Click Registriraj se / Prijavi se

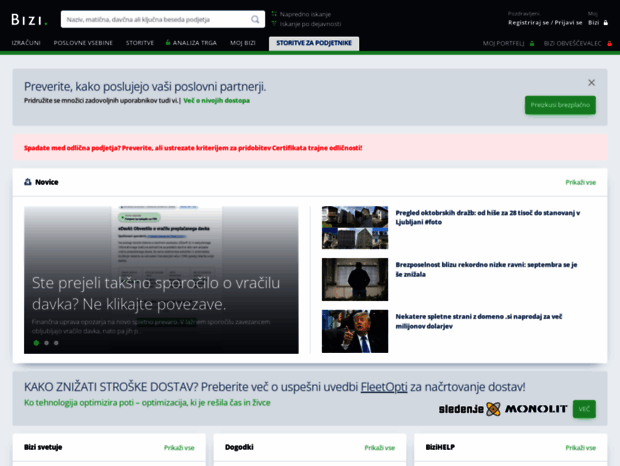point(545,23)
